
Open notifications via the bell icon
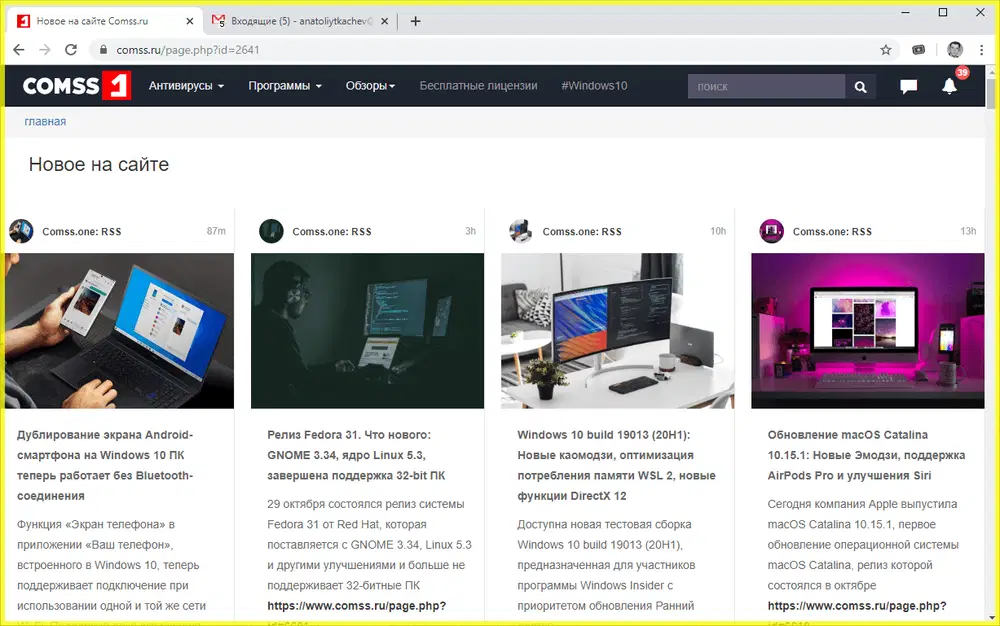pos(949,86)
